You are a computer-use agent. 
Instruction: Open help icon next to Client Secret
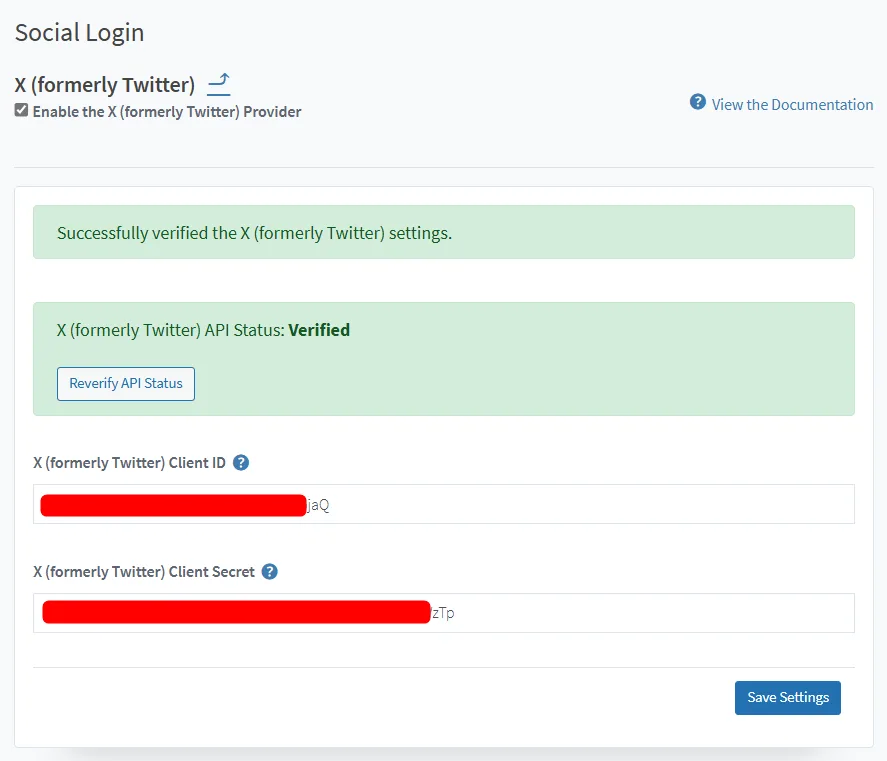[270, 571]
